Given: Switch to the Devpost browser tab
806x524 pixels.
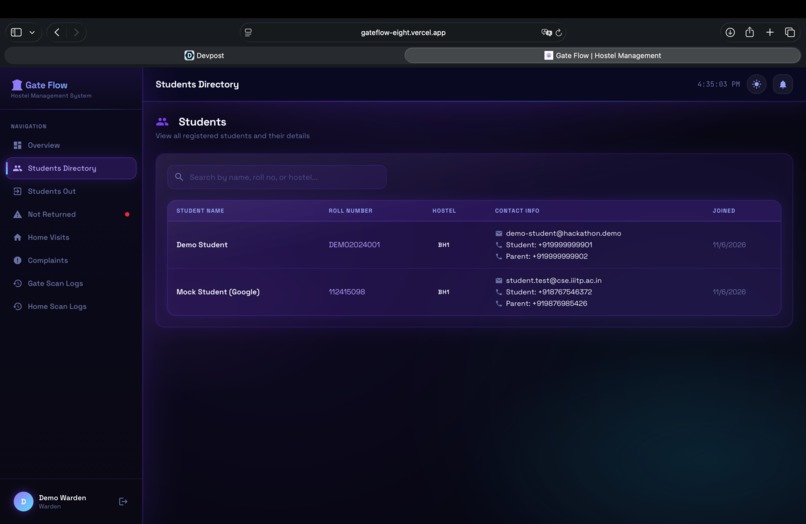Looking at the screenshot, I should coord(204,56).
